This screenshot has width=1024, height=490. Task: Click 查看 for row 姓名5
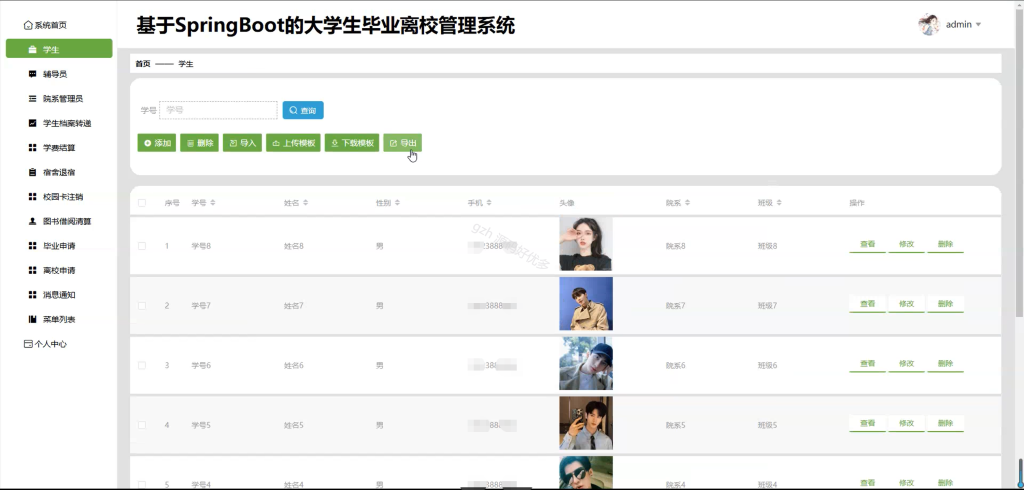(x=867, y=423)
